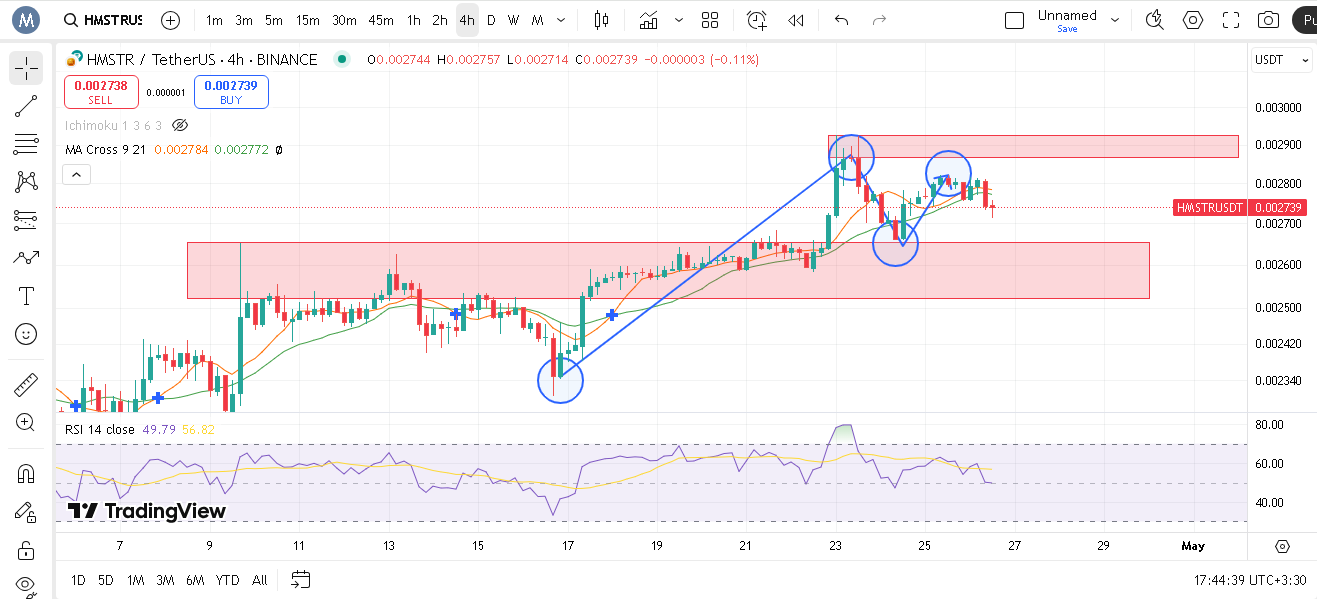The height and width of the screenshot is (599, 1317).
Task: Toggle hide all drawings eye icon
Action: click(x=26, y=585)
